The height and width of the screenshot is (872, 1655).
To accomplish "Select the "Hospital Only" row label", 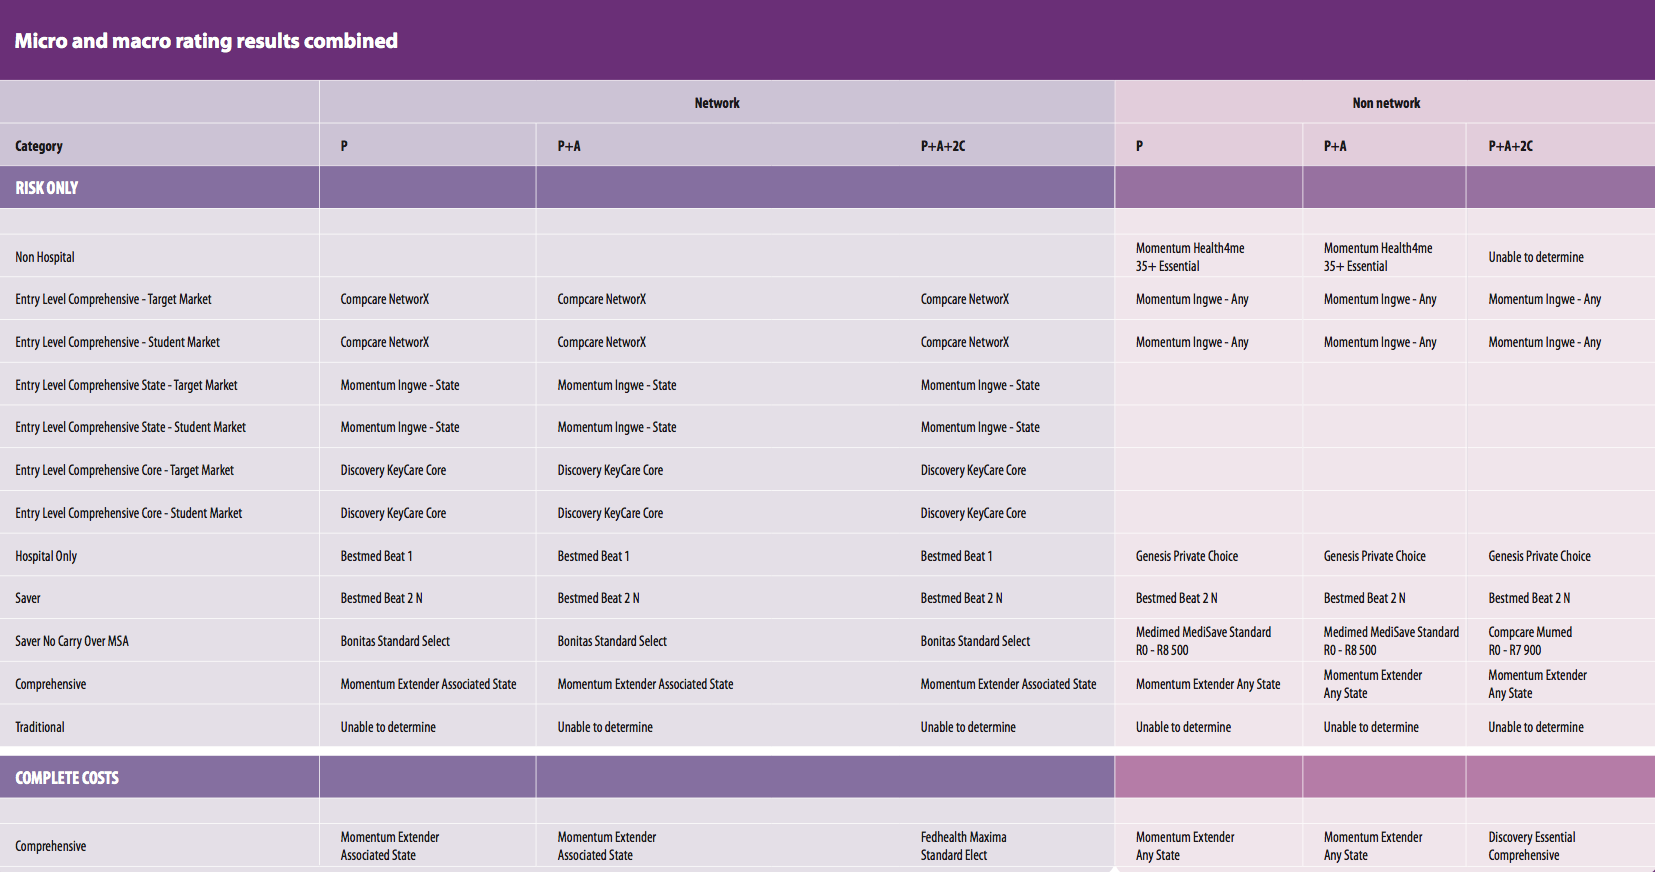I will [x=46, y=556].
